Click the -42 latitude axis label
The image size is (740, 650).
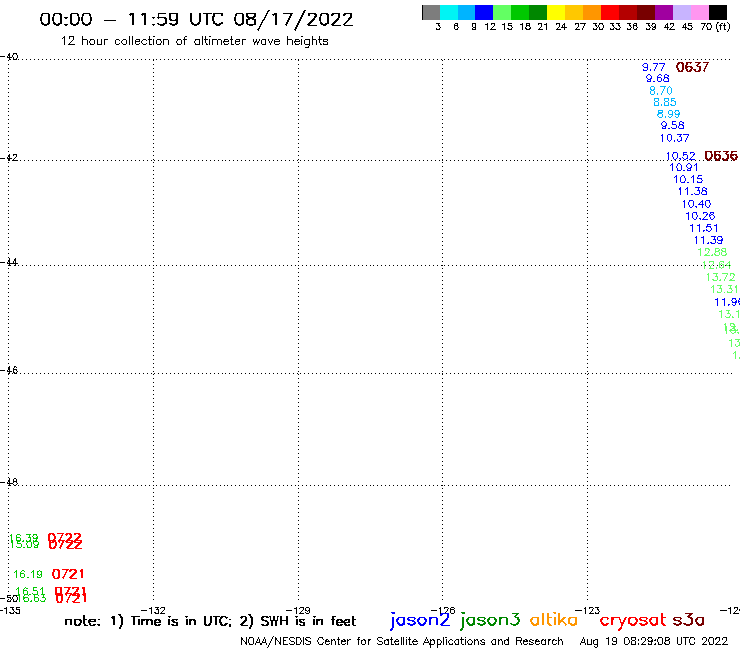pyautogui.click(x=9, y=157)
